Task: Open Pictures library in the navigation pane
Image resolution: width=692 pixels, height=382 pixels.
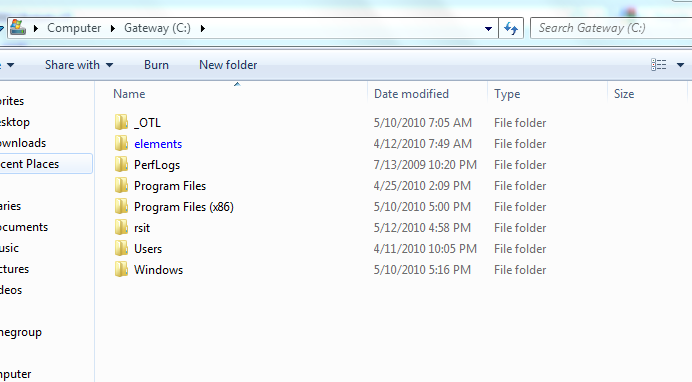Action: (x=15, y=269)
